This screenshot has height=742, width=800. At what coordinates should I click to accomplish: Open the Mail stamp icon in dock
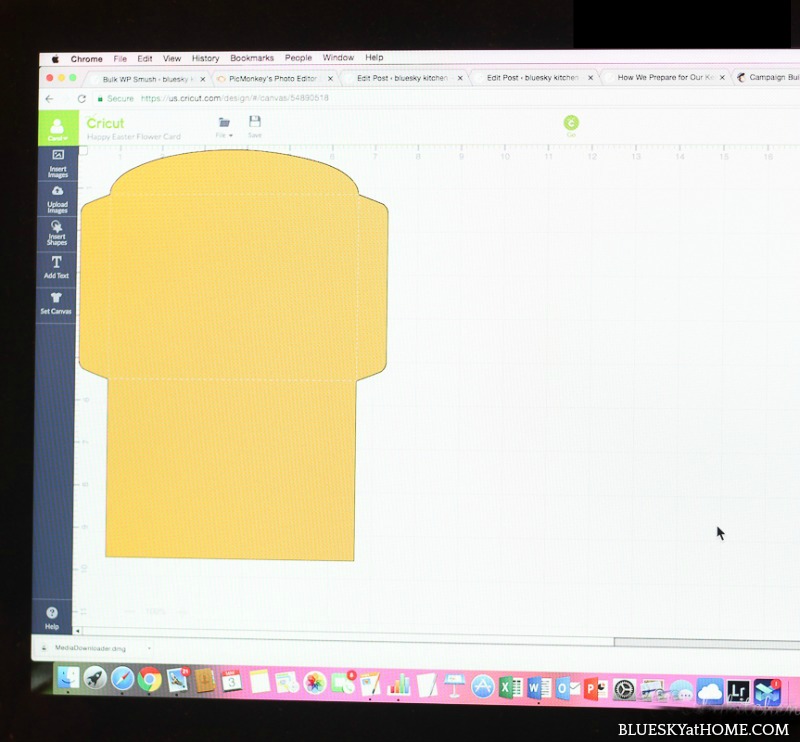pyautogui.click(x=178, y=680)
